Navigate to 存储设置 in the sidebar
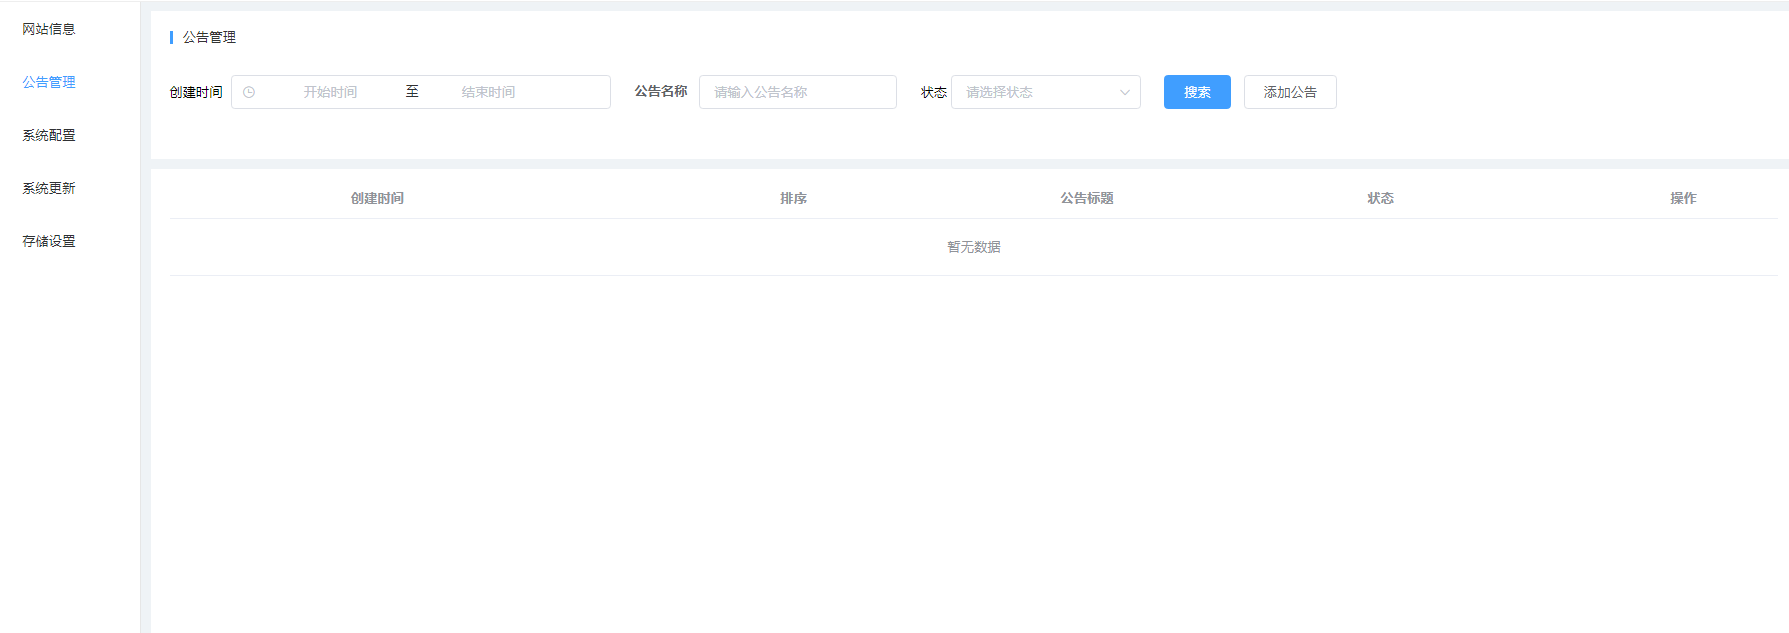Image resolution: width=1789 pixels, height=633 pixels. point(49,241)
